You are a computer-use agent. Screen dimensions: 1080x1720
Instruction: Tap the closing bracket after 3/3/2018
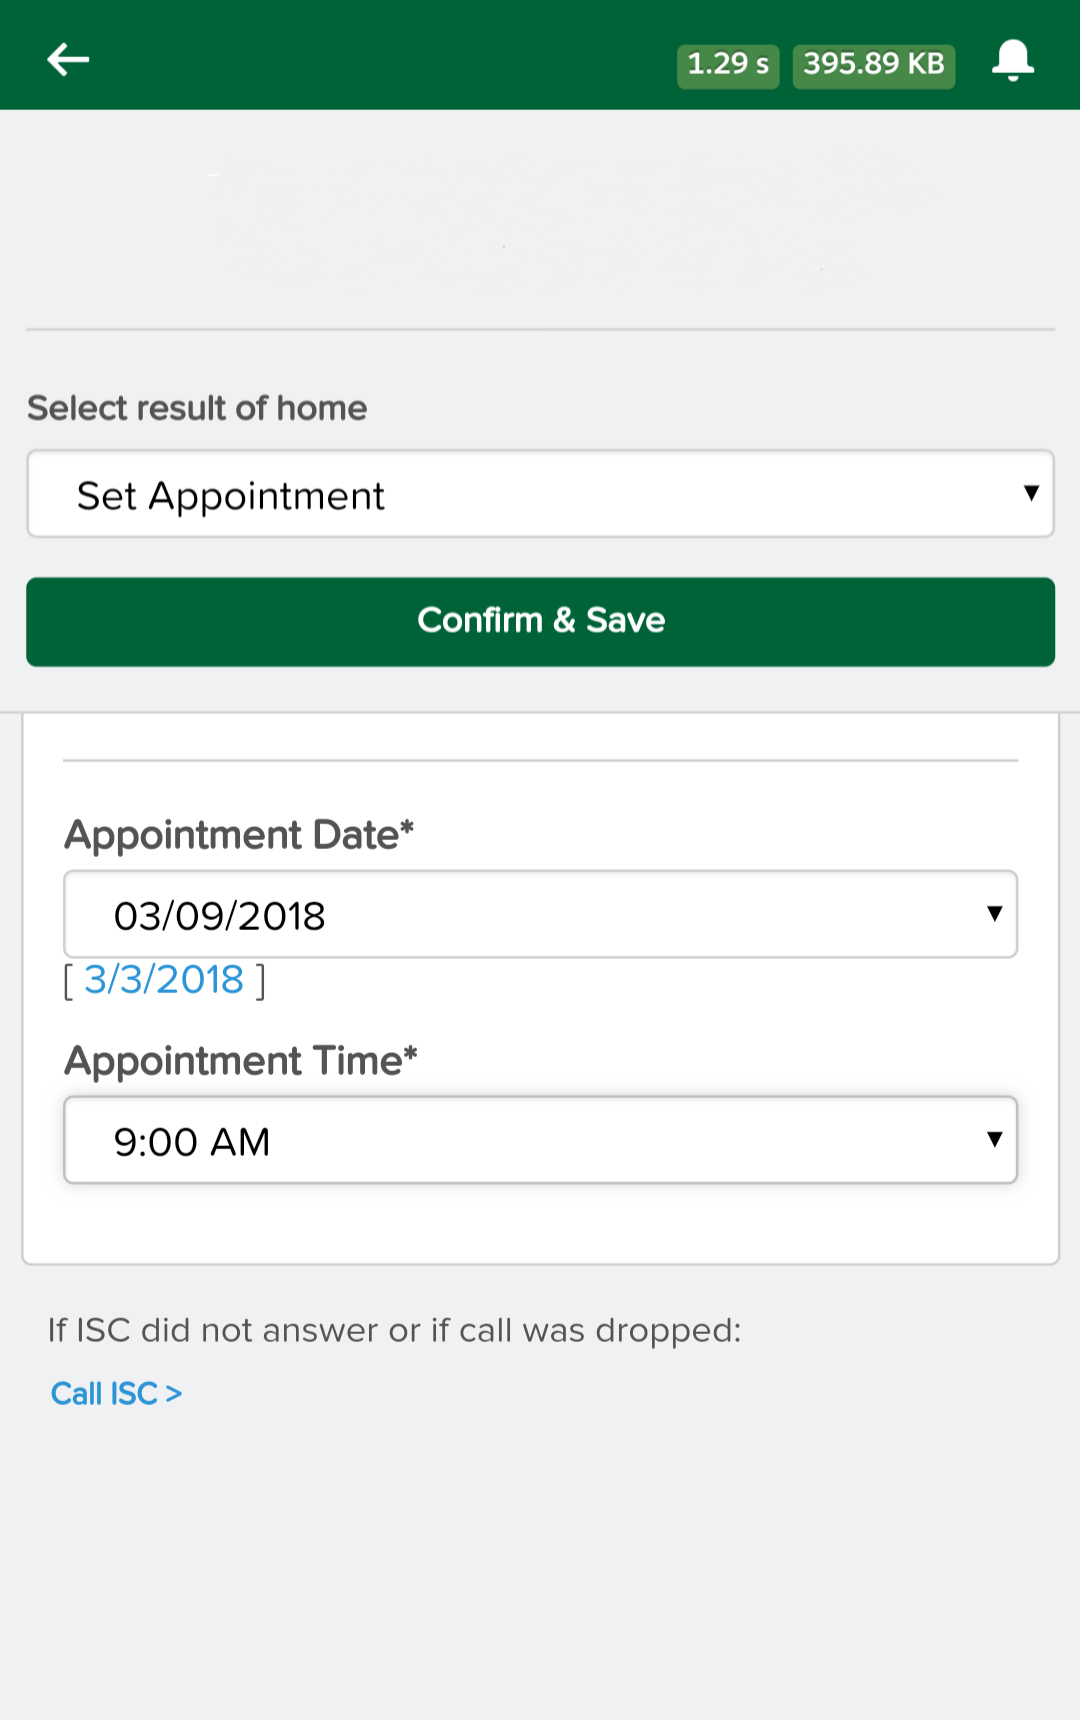(260, 981)
